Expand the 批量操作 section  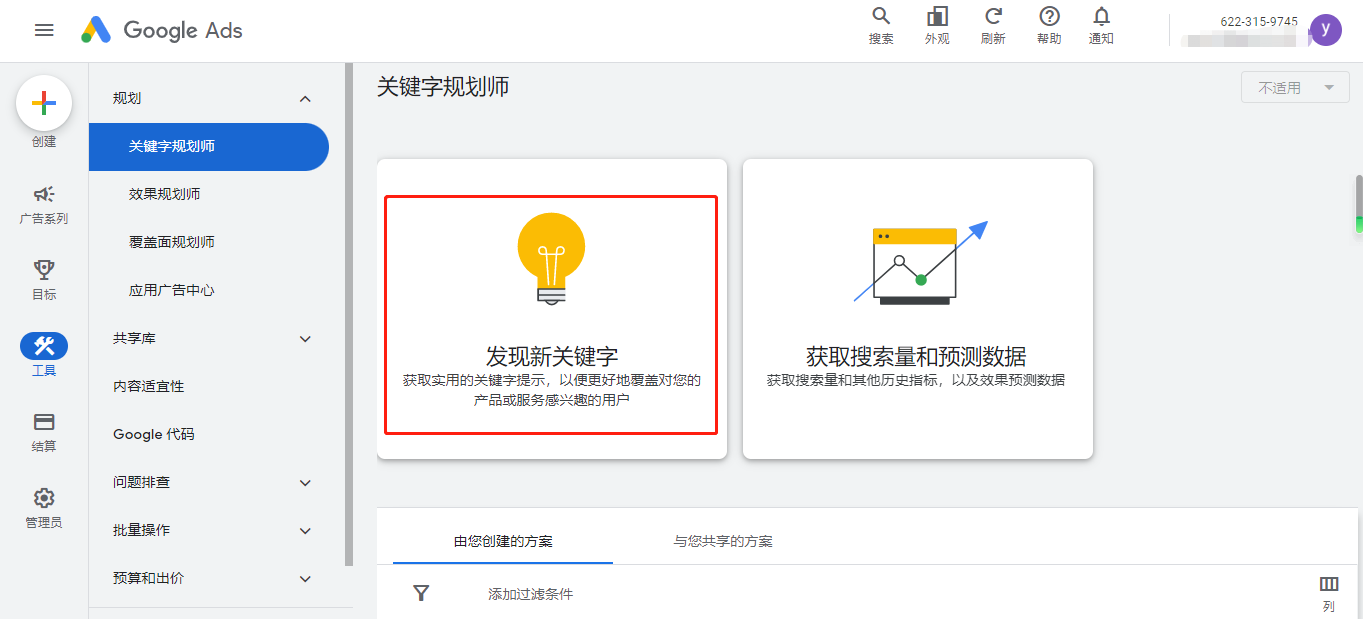pos(306,531)
